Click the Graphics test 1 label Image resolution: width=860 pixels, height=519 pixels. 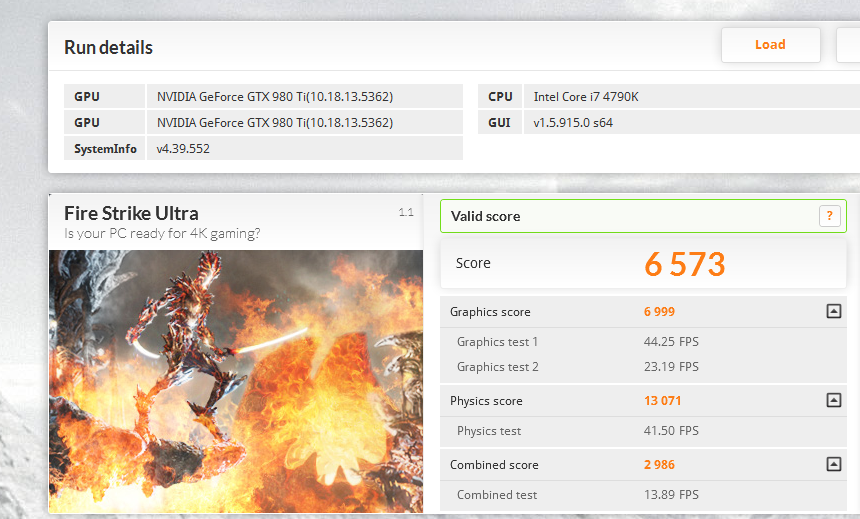coord(497,342)
